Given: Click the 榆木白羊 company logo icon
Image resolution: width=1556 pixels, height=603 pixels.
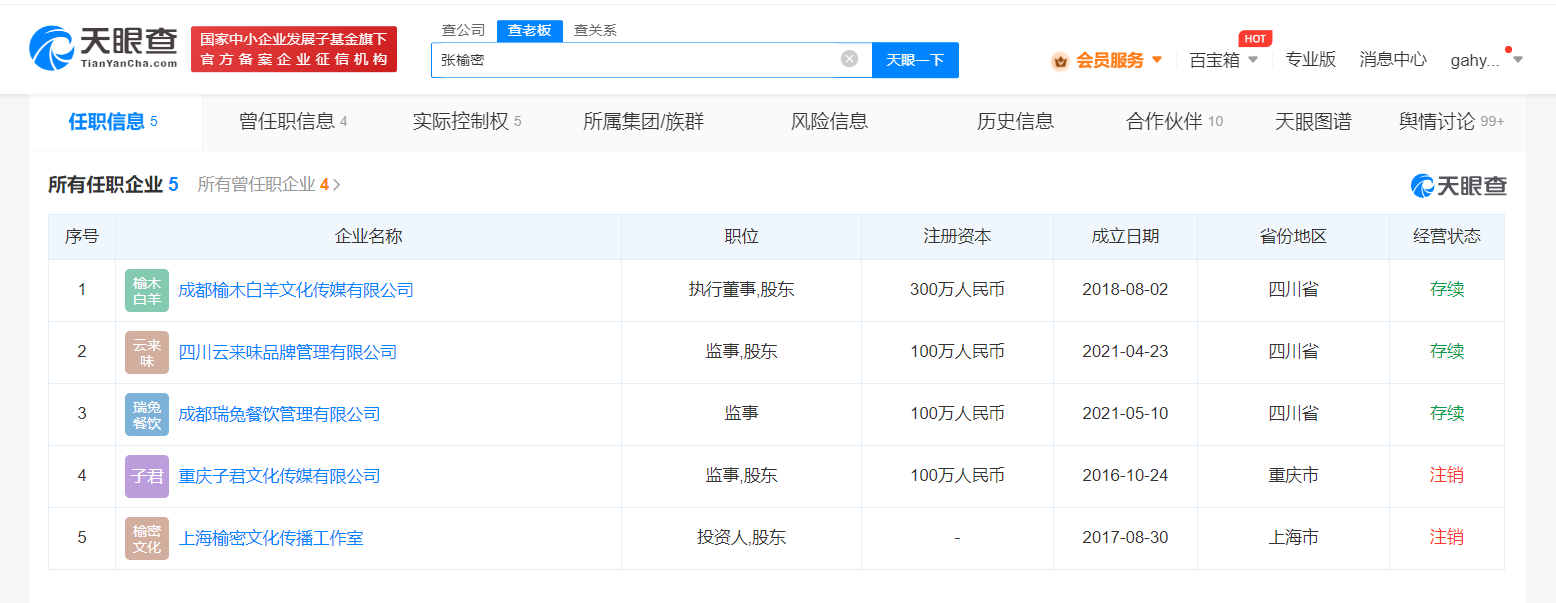Looking at the screenshot, I should point(146,290).
